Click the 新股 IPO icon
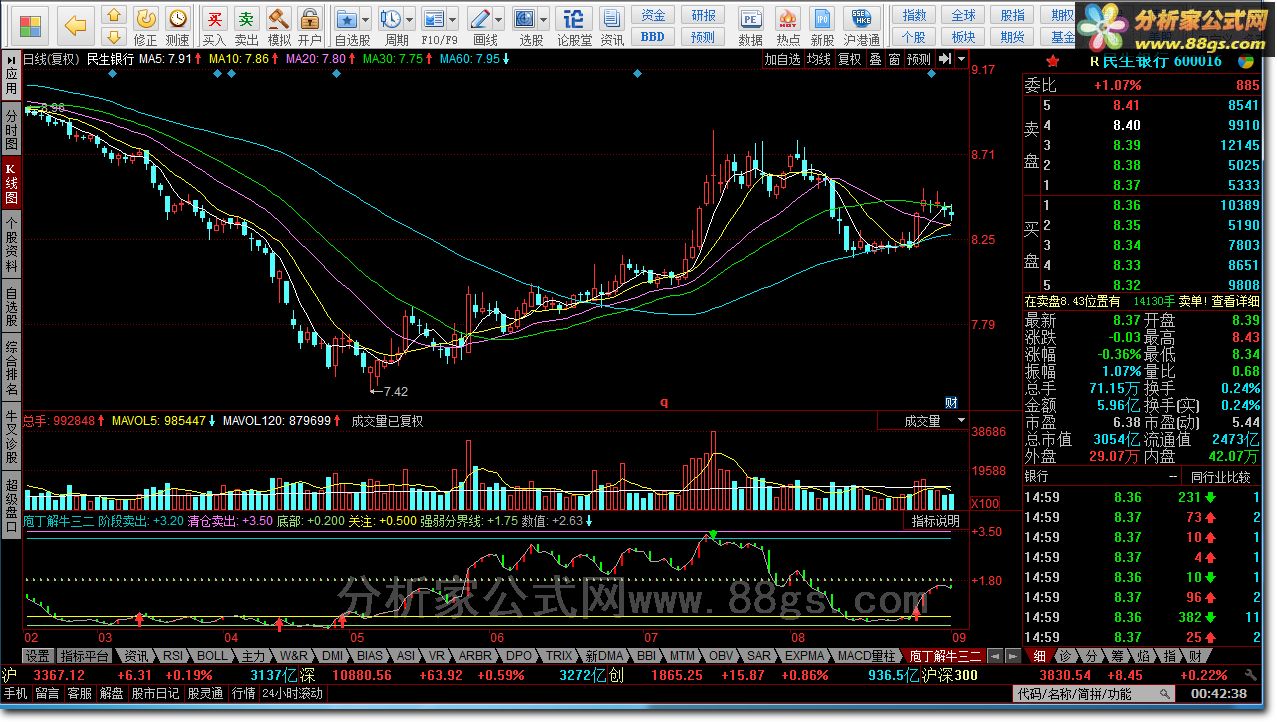The width and height of the screenshot is (1277, 722). 822,26
